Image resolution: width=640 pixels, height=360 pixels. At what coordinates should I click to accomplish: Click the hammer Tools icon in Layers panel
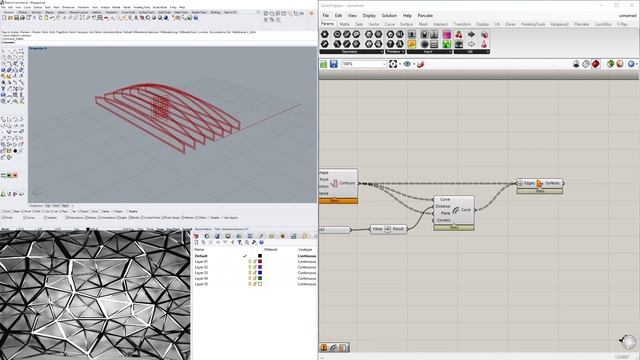(254, 242)
